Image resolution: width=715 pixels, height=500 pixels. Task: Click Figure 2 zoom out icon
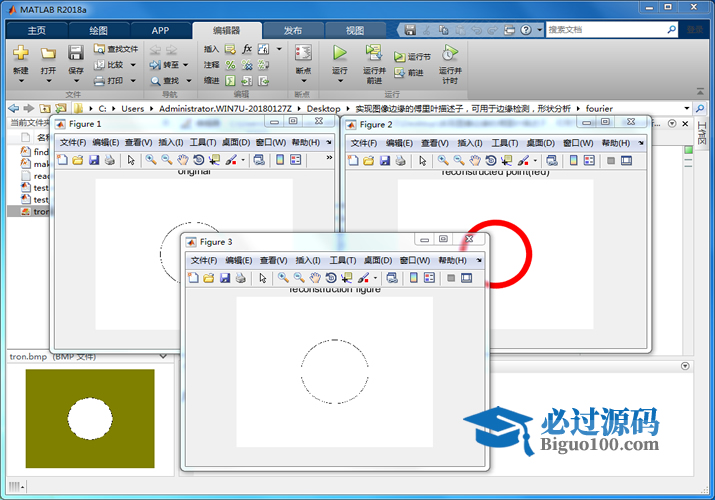(x=459, y=160)
